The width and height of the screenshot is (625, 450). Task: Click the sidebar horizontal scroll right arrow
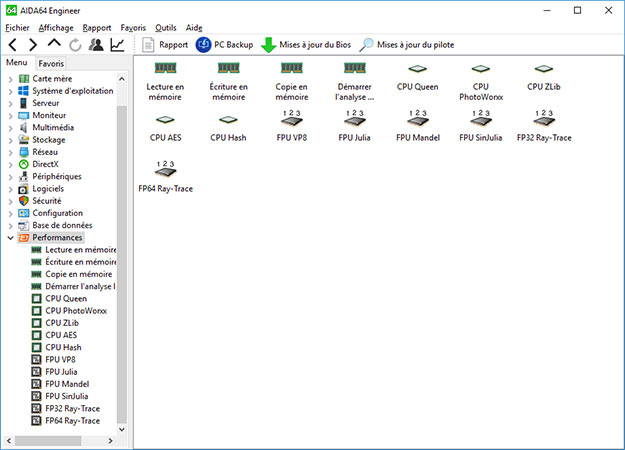pyautogui.click(x=110, y=440)
